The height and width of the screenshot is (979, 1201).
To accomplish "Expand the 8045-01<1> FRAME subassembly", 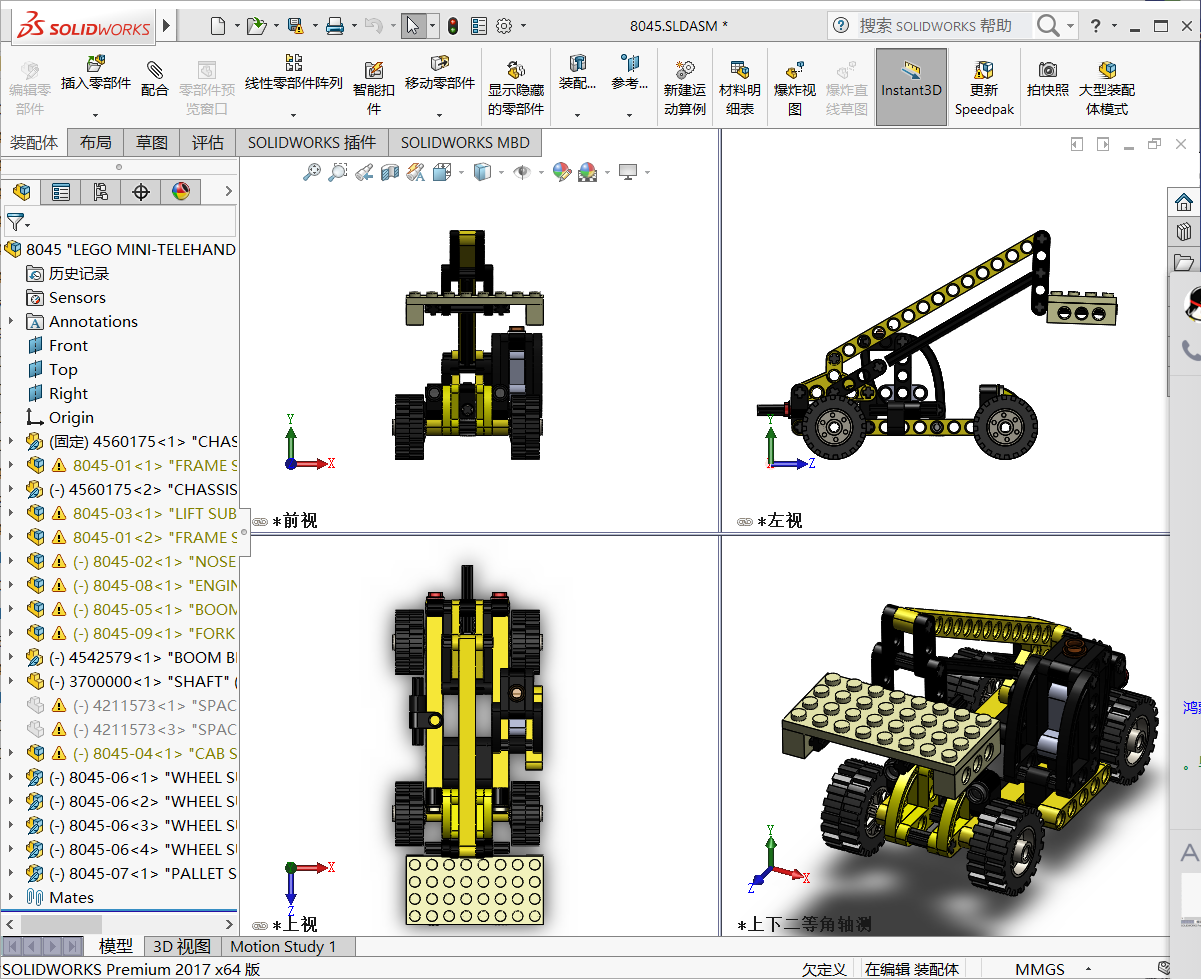I will 11,466.
